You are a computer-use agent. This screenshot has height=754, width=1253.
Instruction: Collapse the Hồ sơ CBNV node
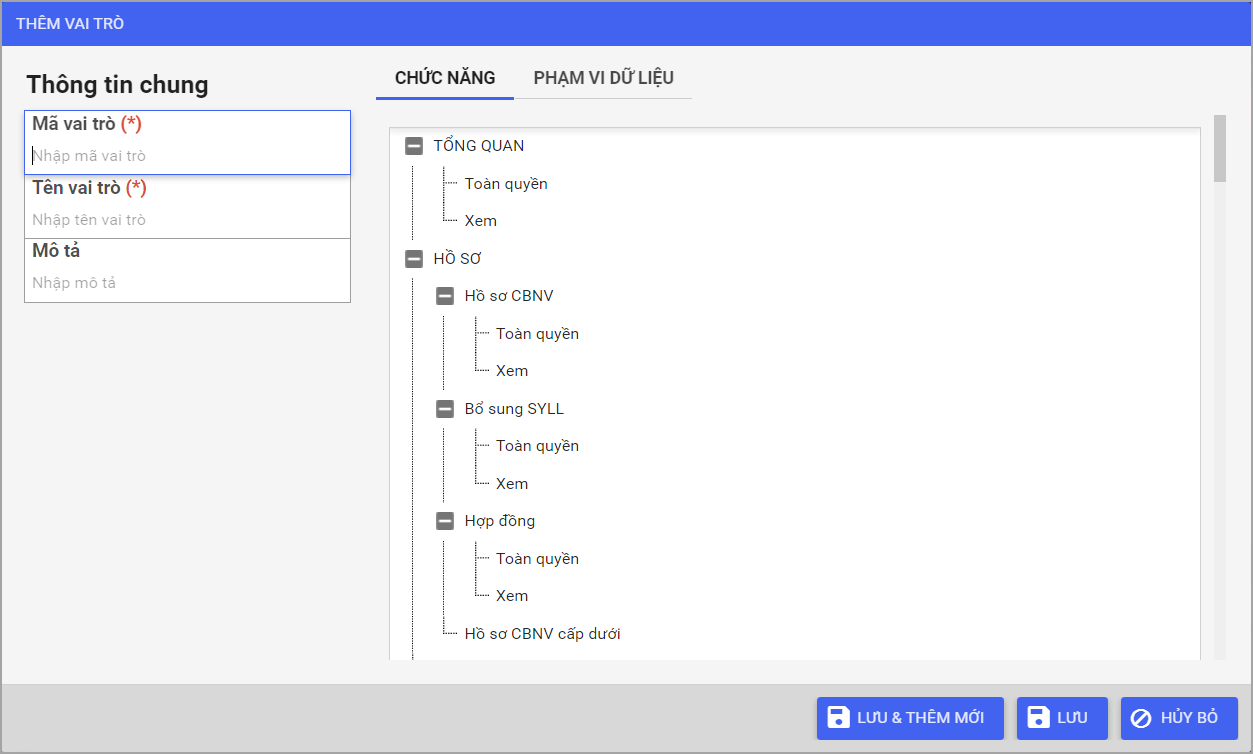tap(445, 296)
